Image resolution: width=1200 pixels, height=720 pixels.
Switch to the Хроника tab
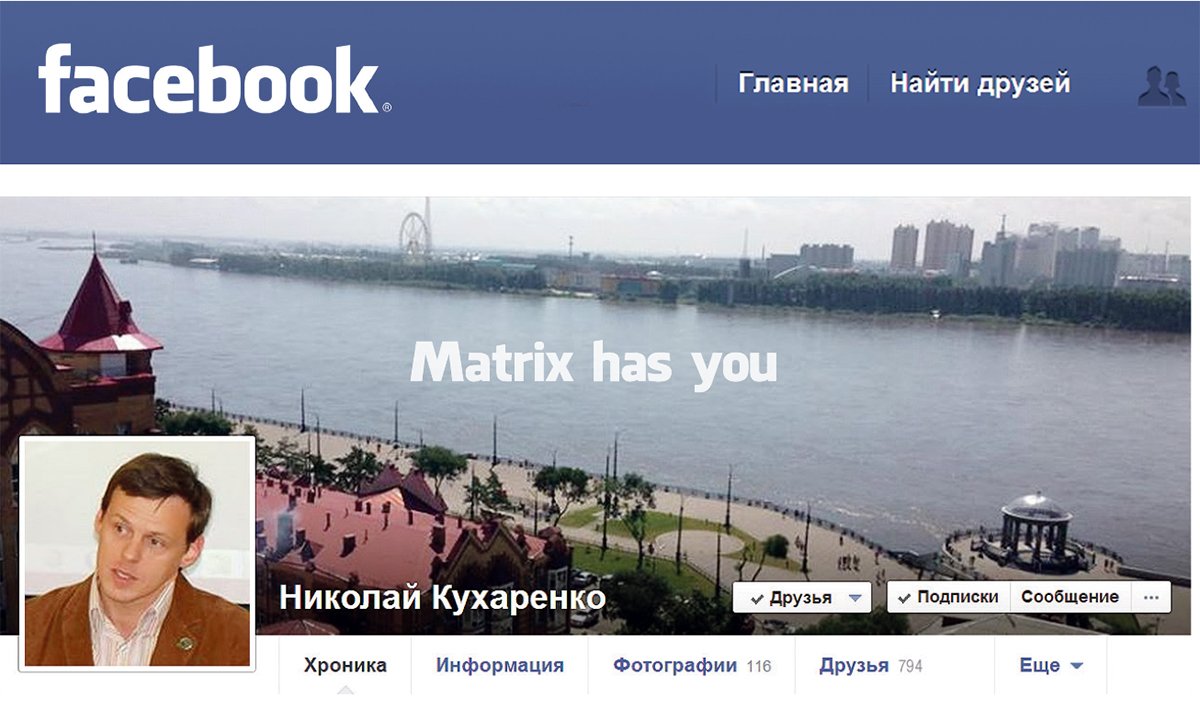point(345,665)
